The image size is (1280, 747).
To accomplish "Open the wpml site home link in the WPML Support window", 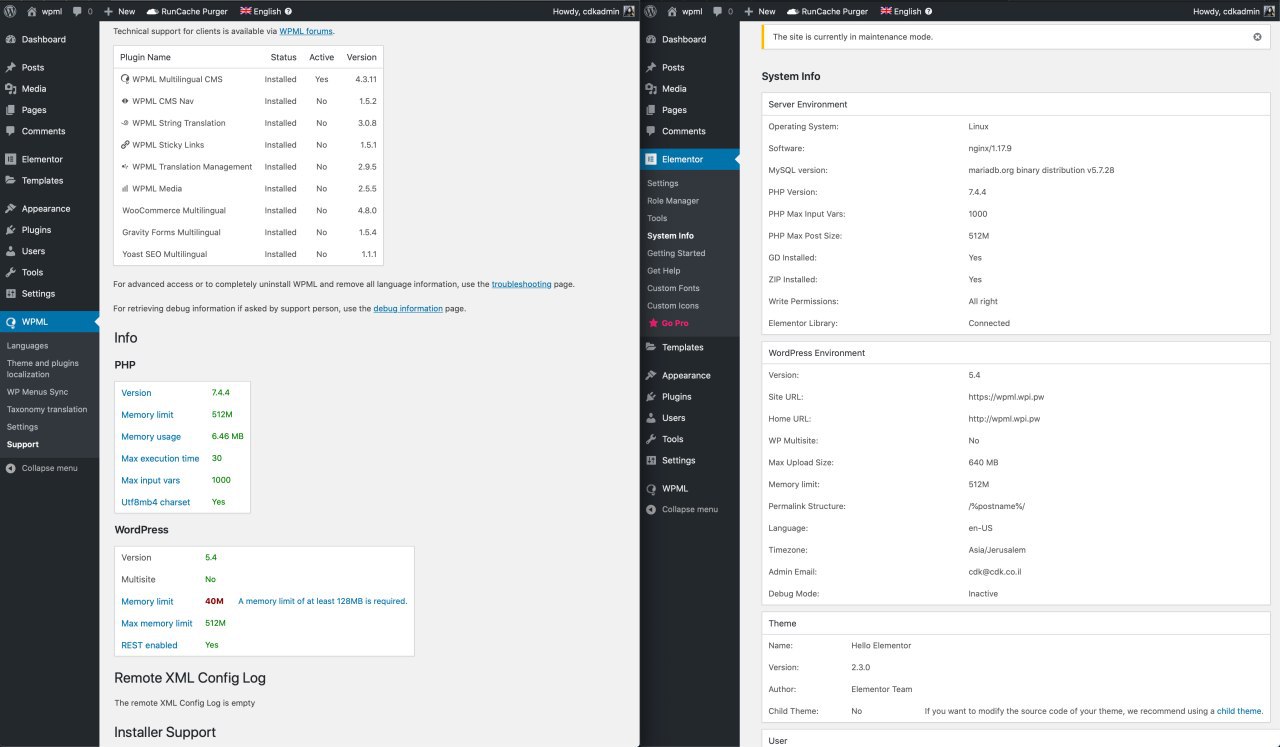I will coord(45,11).
